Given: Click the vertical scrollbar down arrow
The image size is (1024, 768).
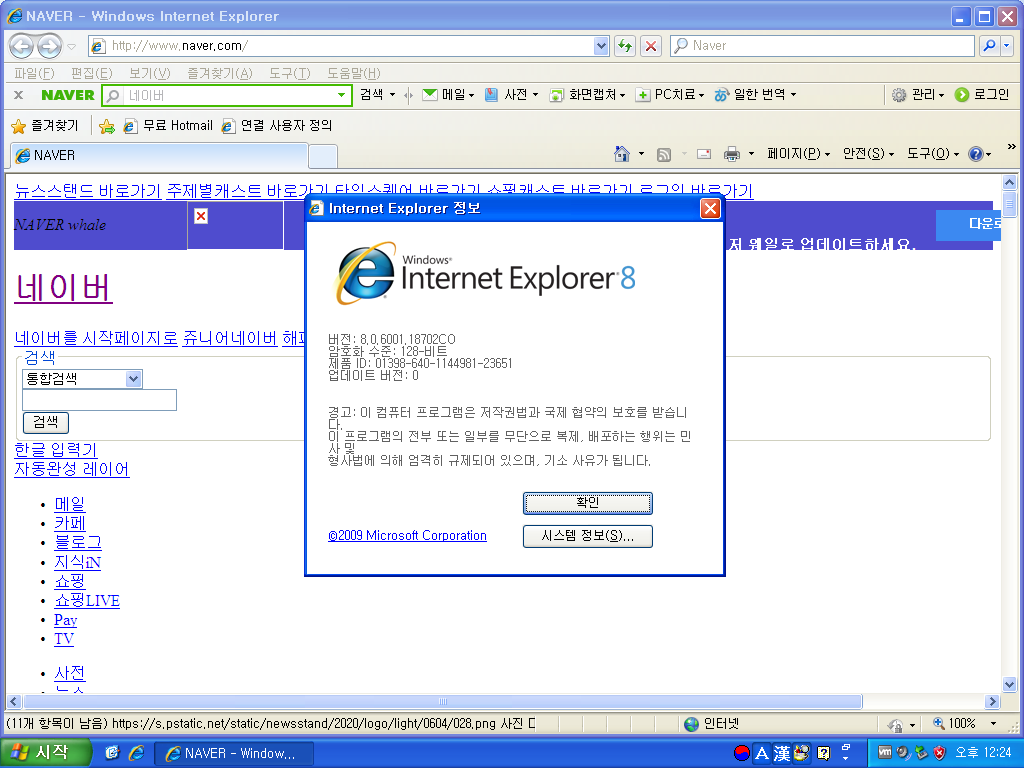Looking at the screenshot, I should 1010,684.
